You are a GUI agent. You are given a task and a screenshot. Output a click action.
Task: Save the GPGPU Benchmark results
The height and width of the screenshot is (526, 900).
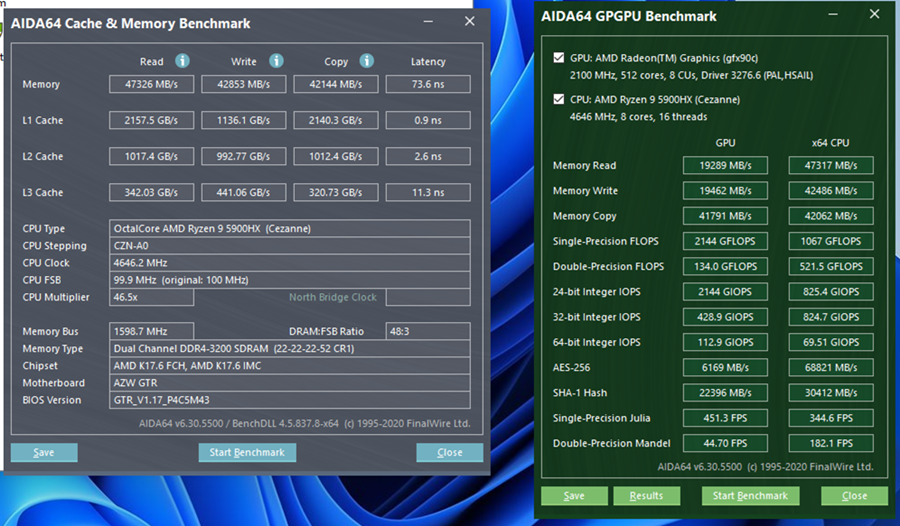(574, 496)
